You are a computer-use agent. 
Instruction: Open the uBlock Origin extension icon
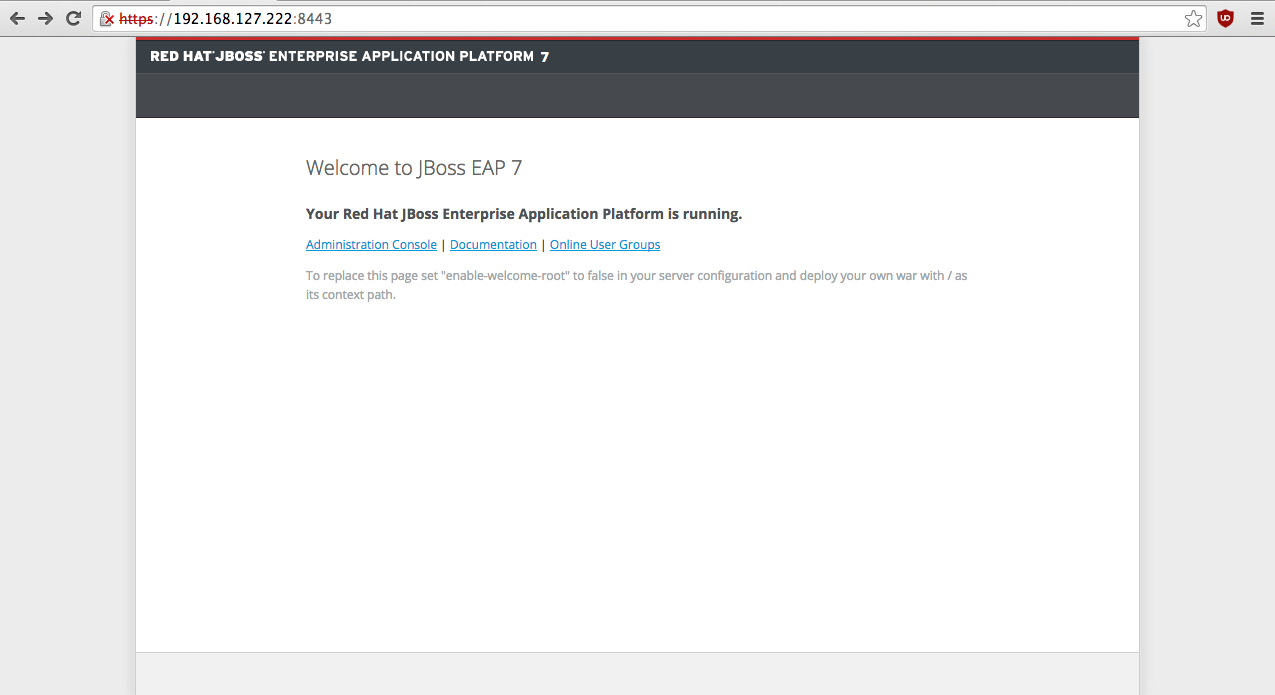(1225, 18)
